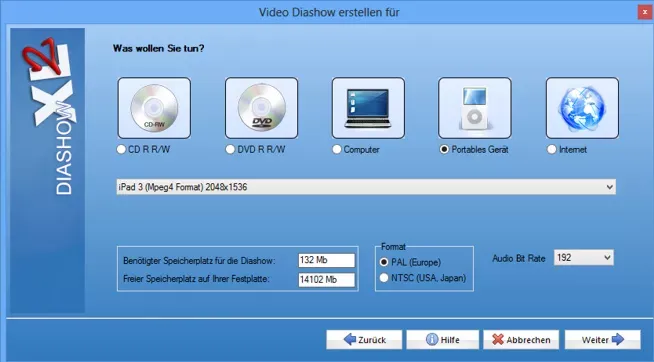Go back with the Zurück button
Image resolution: width=654 pixels, height=362 pixels.
click(364, 340)
